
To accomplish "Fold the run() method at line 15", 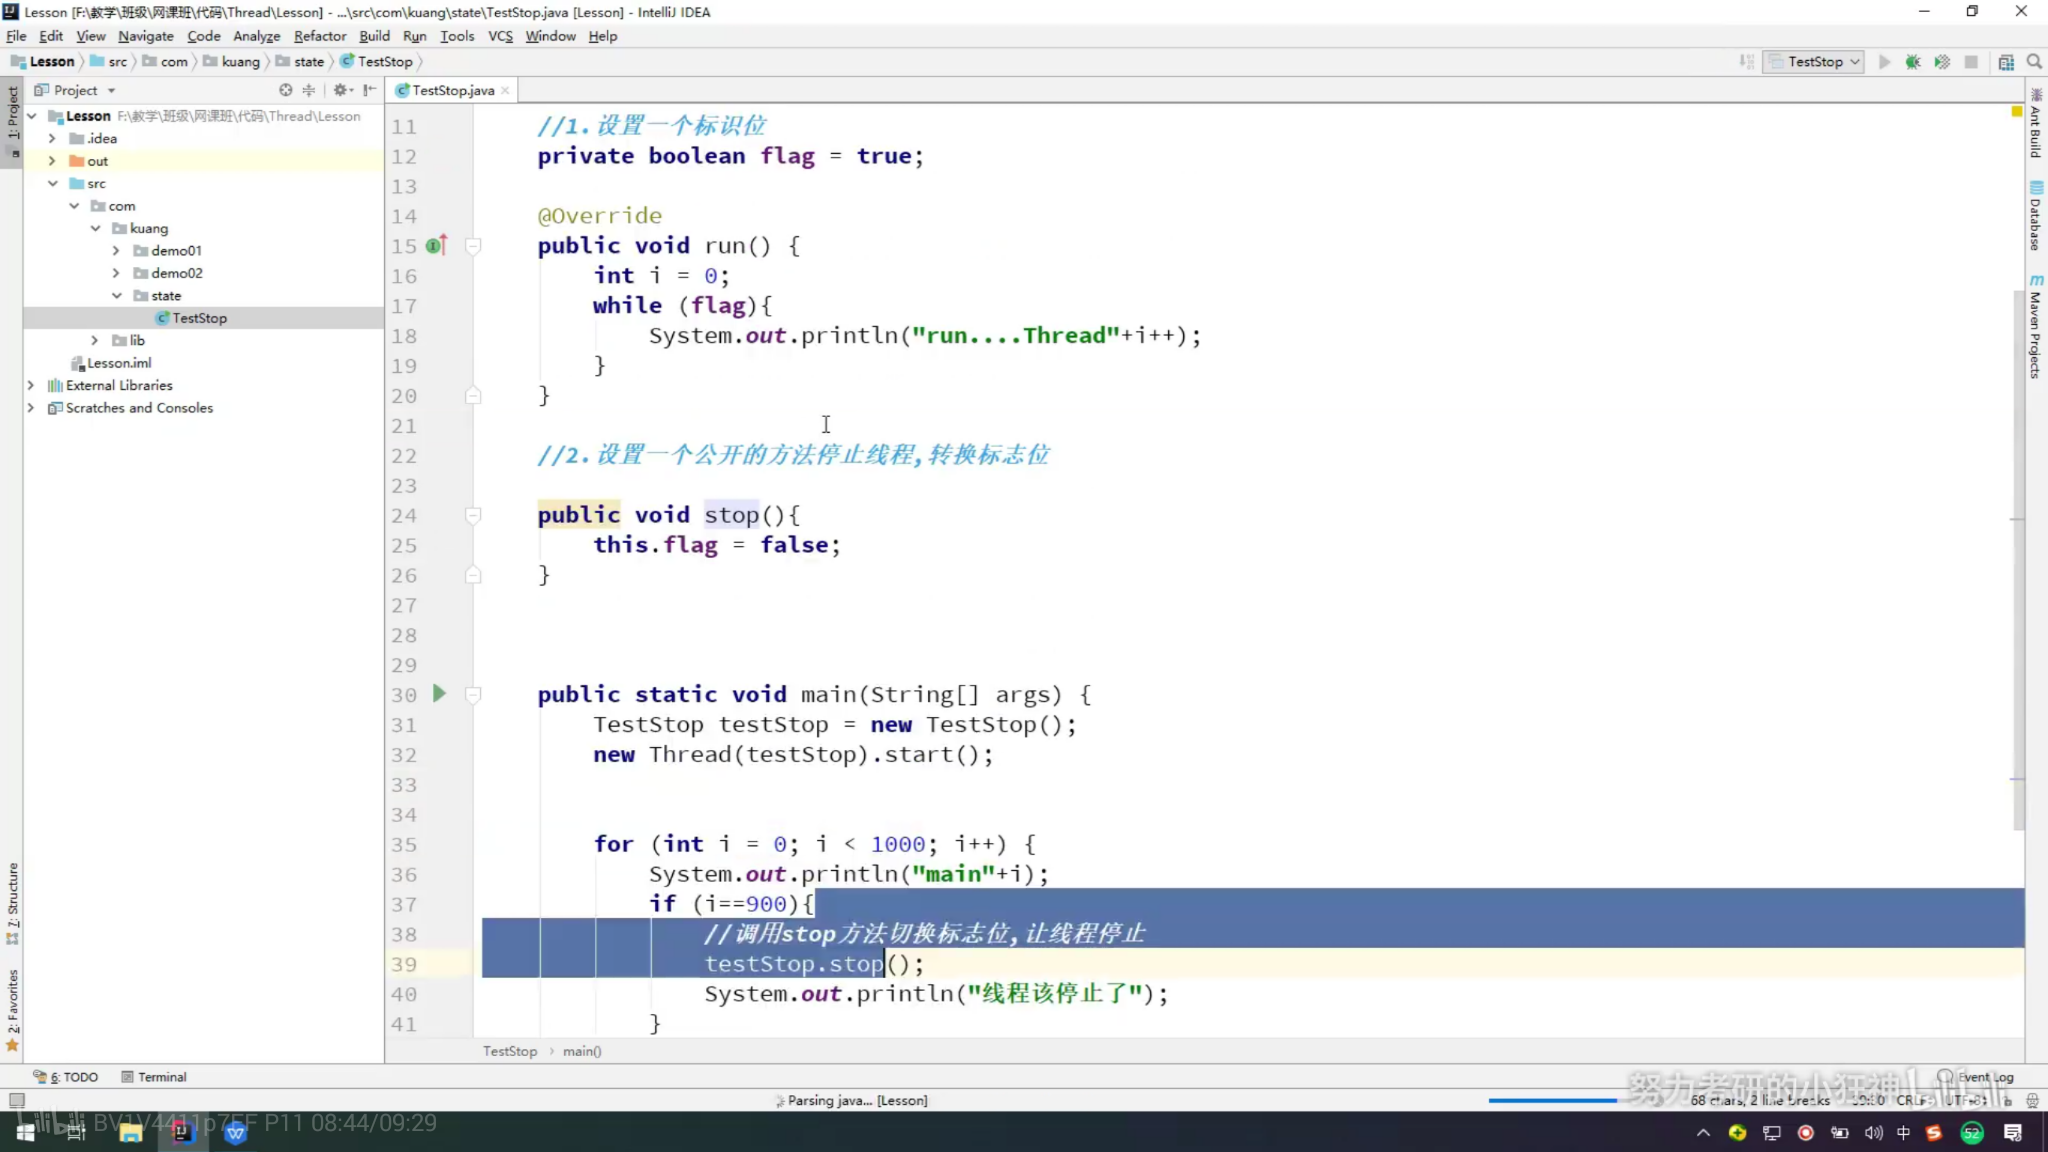I will pos(474,245).
